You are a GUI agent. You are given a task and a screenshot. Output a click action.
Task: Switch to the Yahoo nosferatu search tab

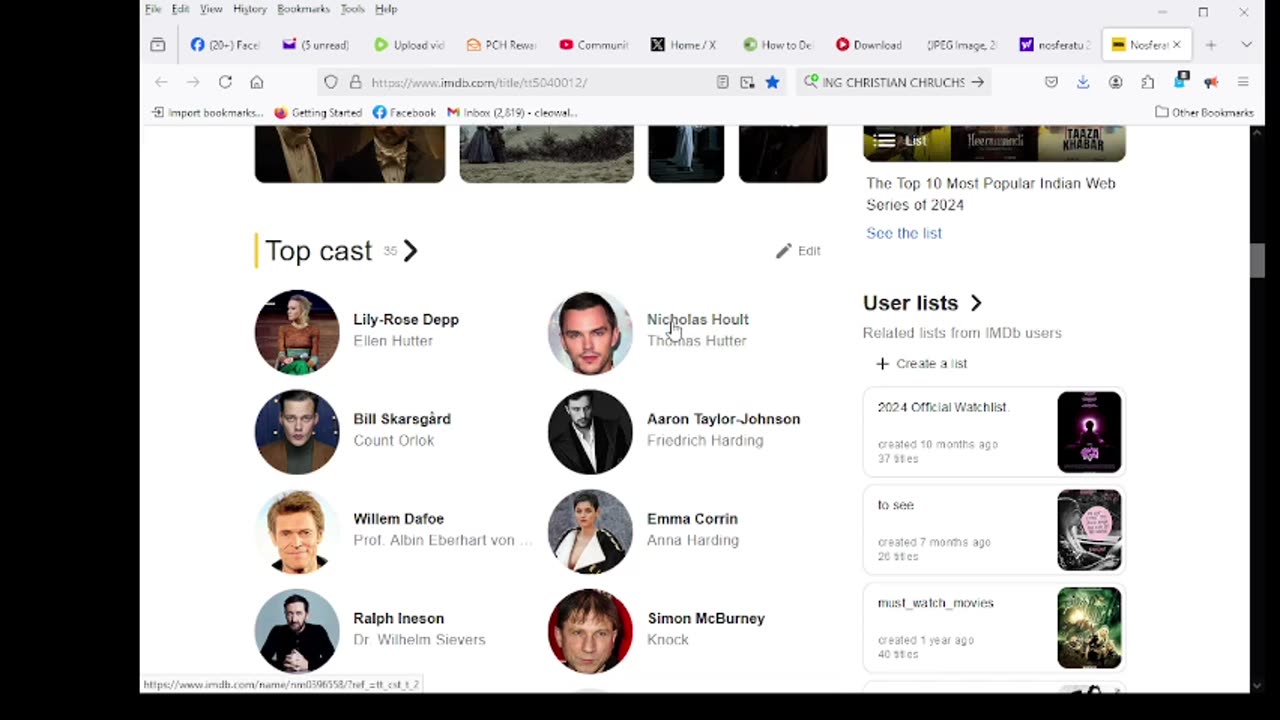point(1053,45)
